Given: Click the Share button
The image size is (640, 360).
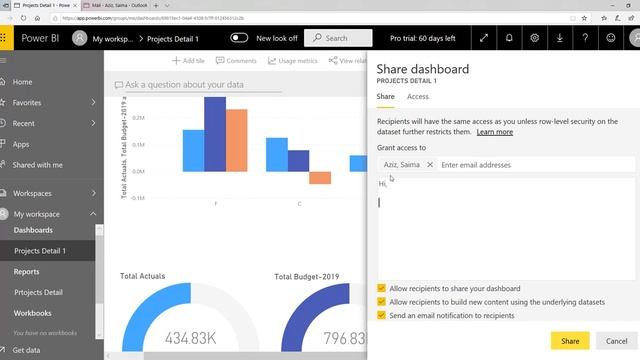Looking at the screenshot, I should pyautogui.click(x=570, y=341).
